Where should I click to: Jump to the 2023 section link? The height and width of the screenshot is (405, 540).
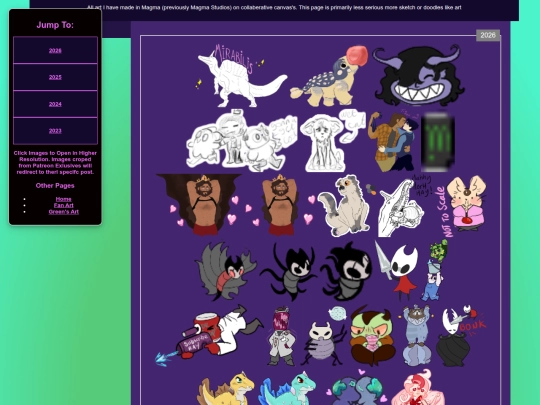pos(55,131)
